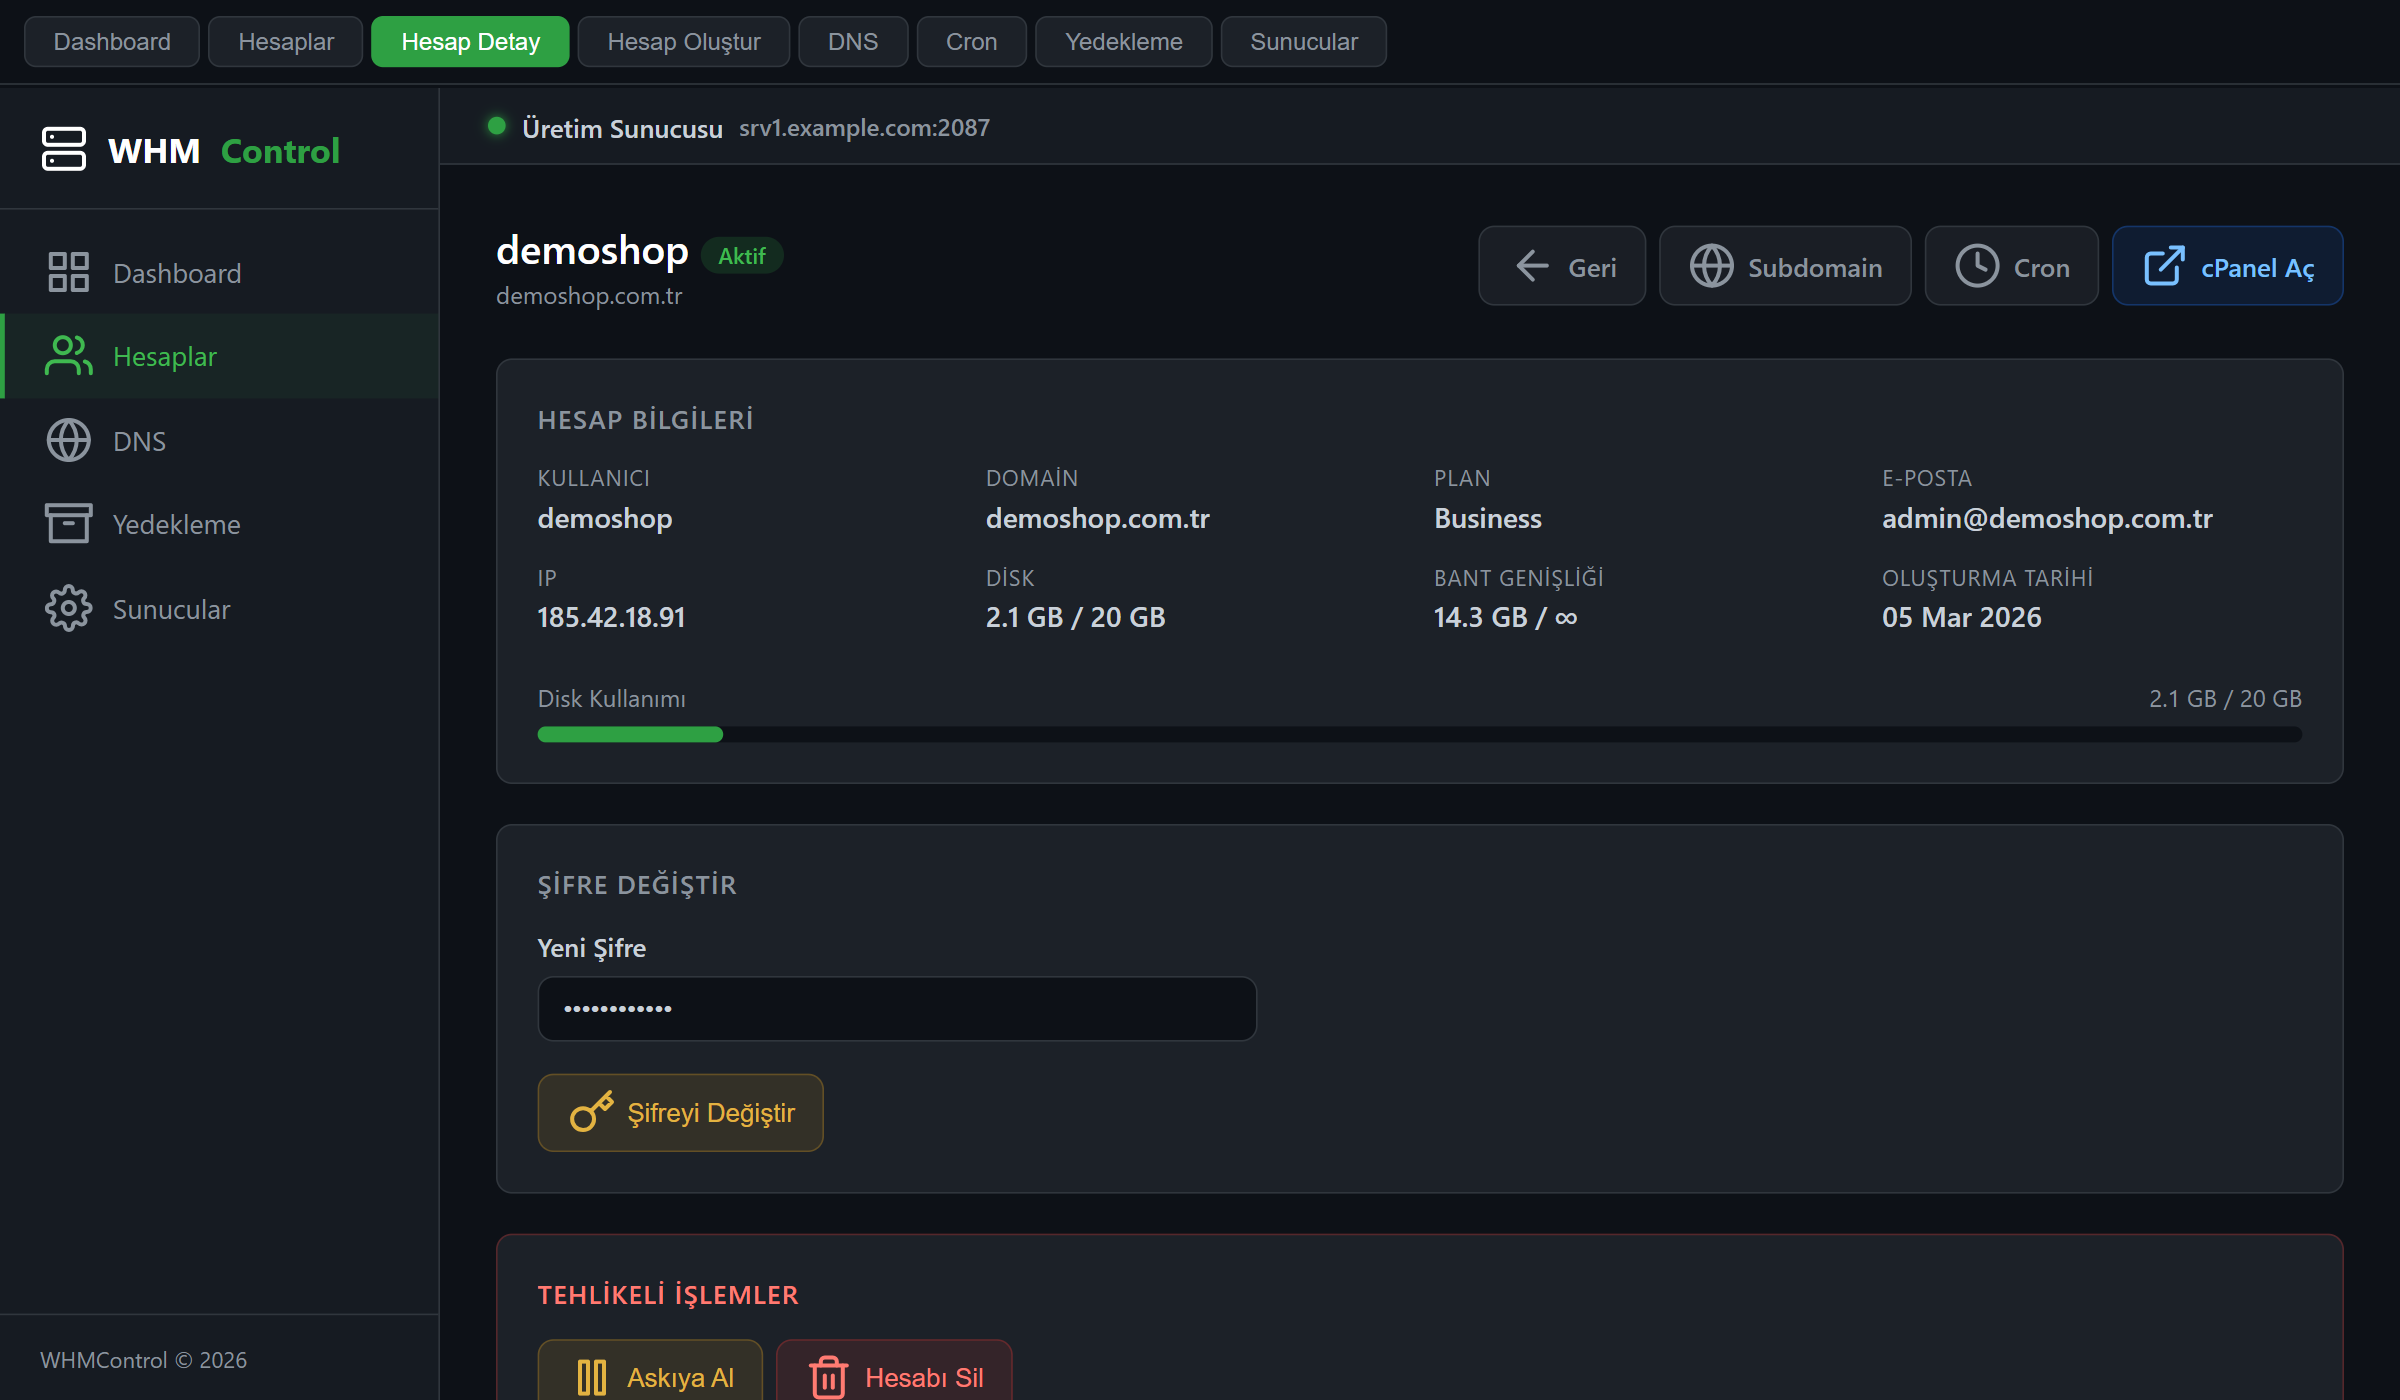Click the trash icon on Hesabı Sil
Image resolution: width=2400 pixels, height=1400 pixels.
(828, 1377)
